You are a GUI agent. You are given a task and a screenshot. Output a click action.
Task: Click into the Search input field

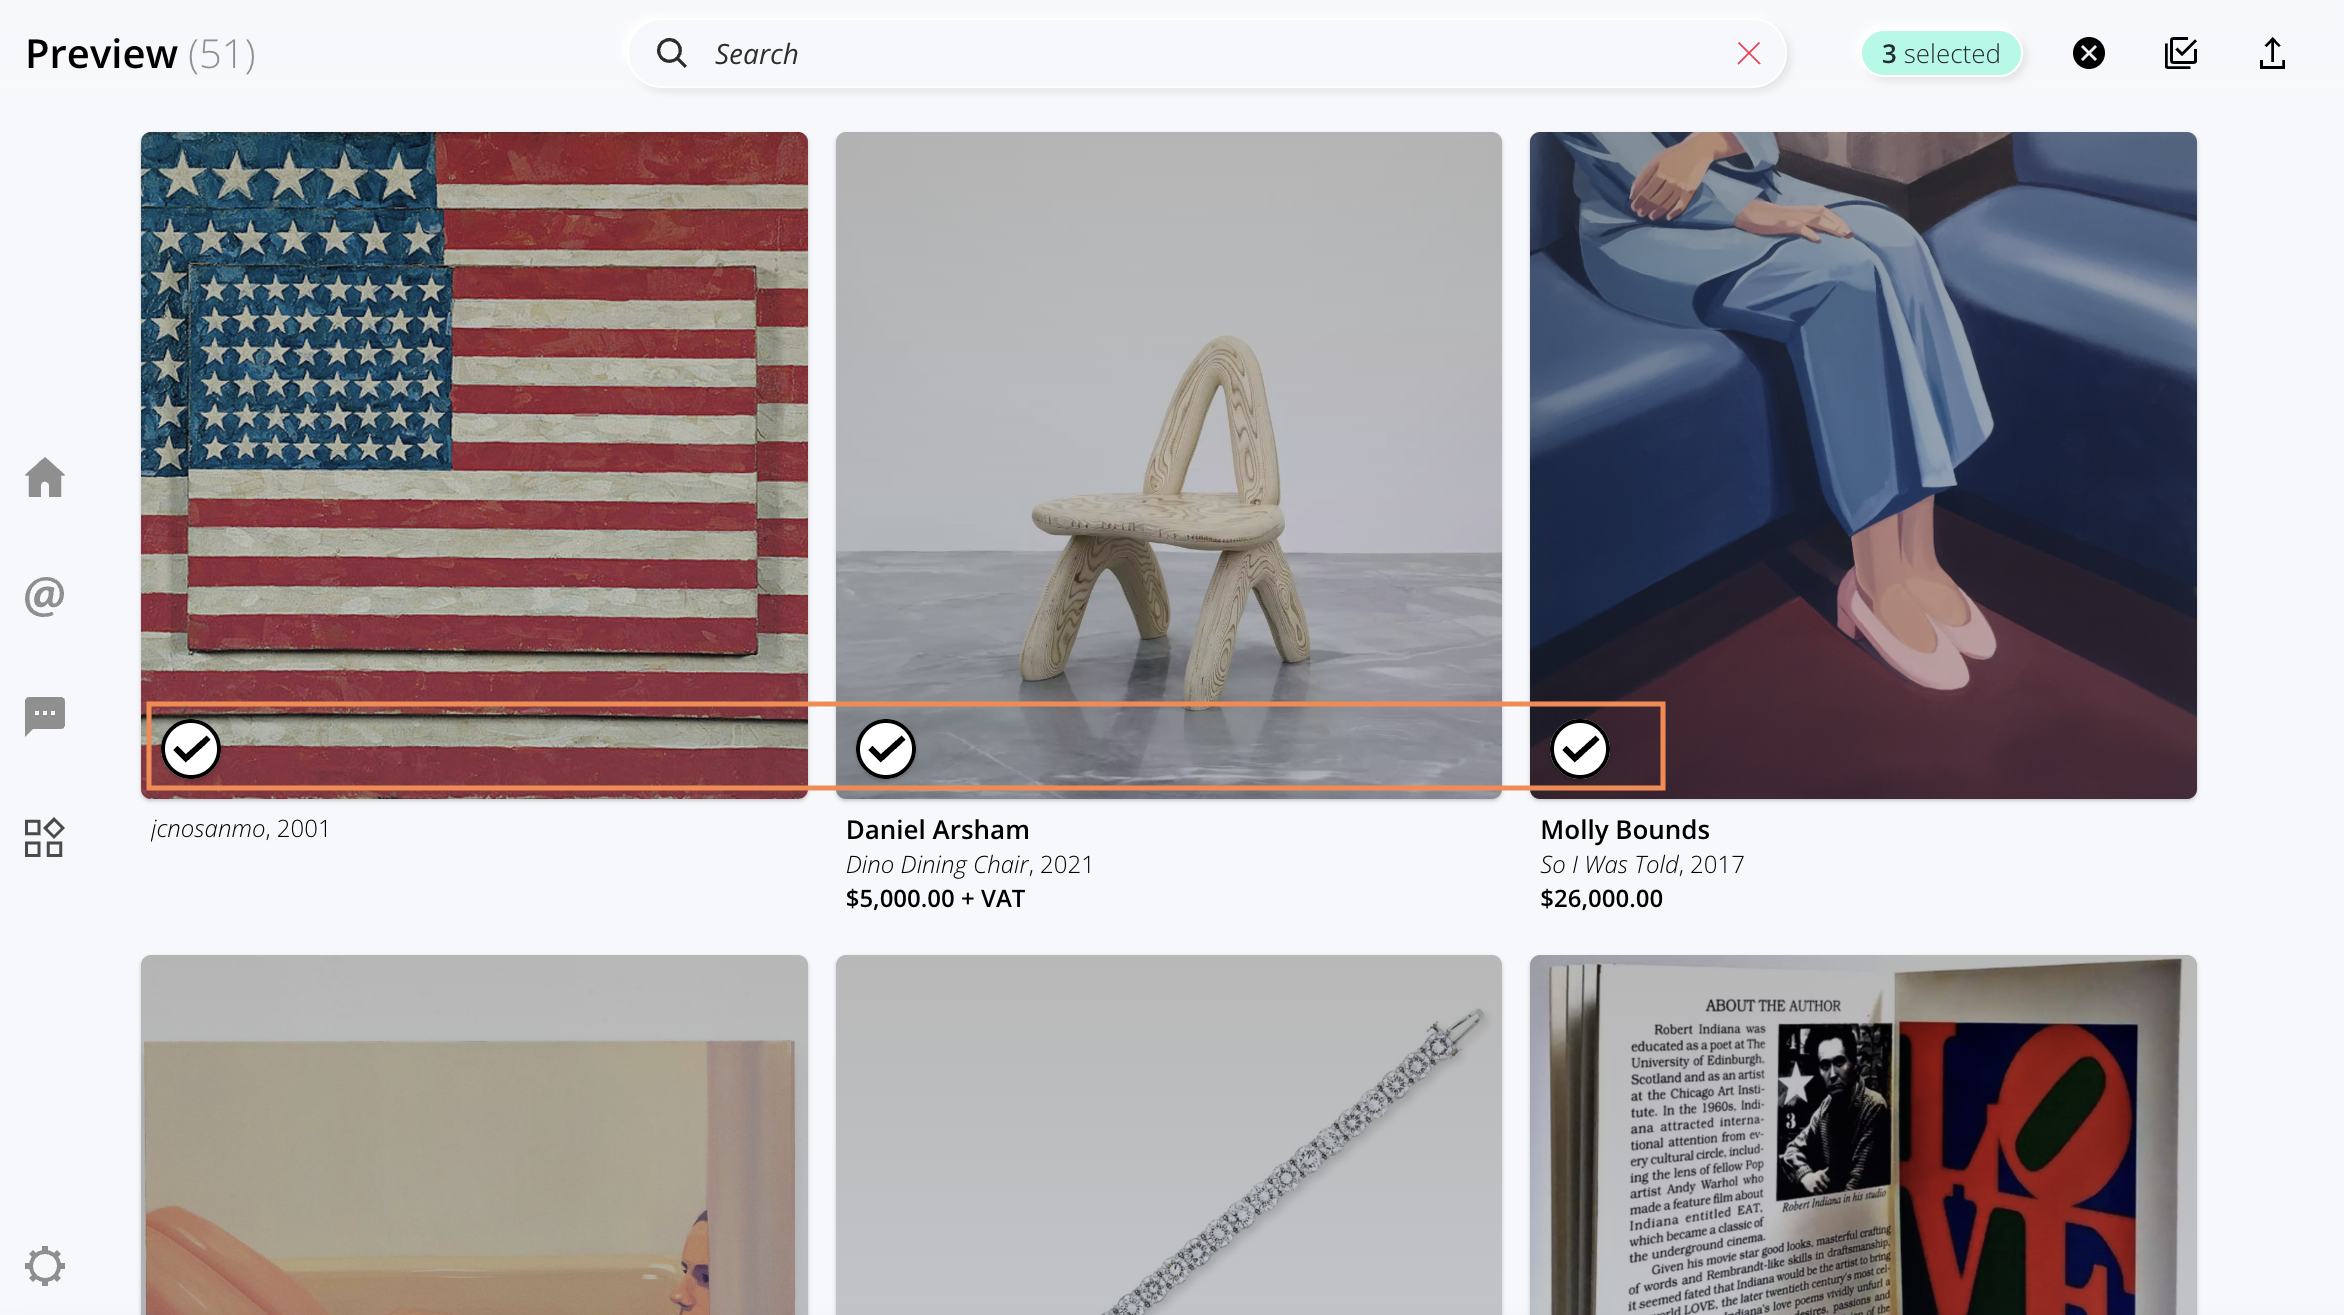tap(1200, 53)
